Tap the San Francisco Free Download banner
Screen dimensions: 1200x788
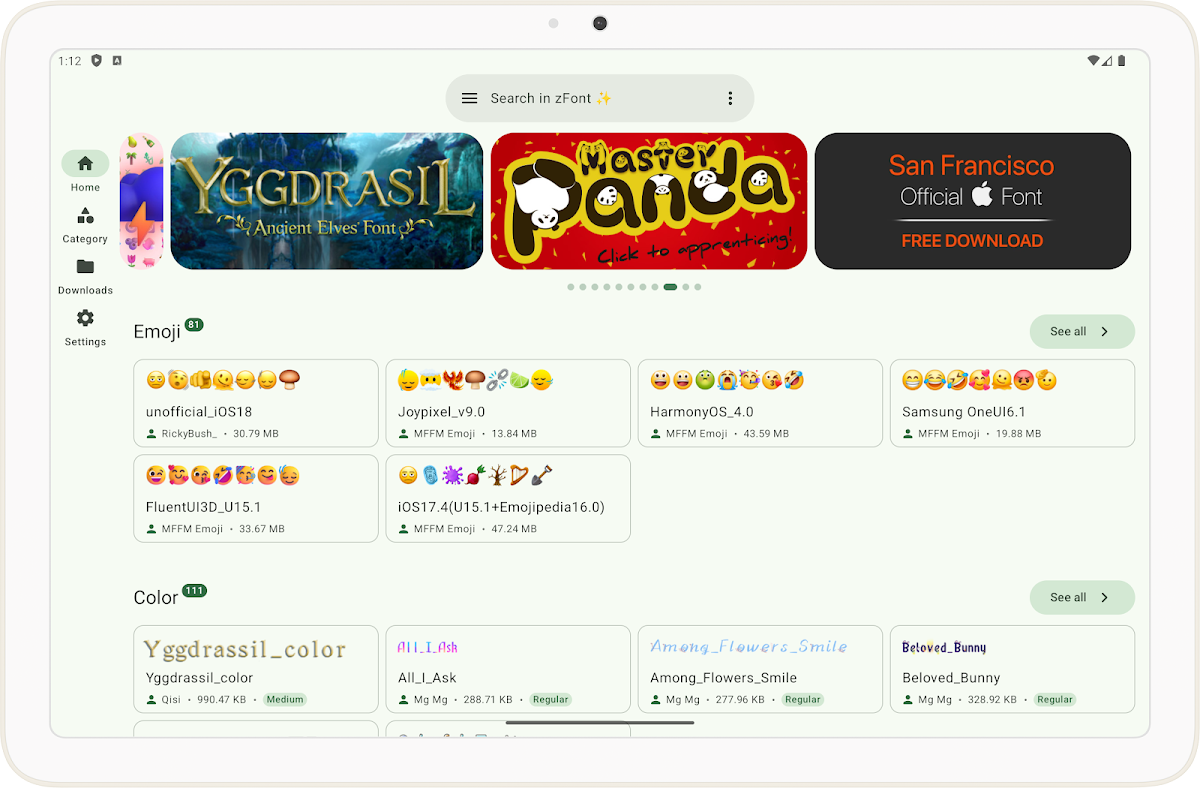[972, 201]
